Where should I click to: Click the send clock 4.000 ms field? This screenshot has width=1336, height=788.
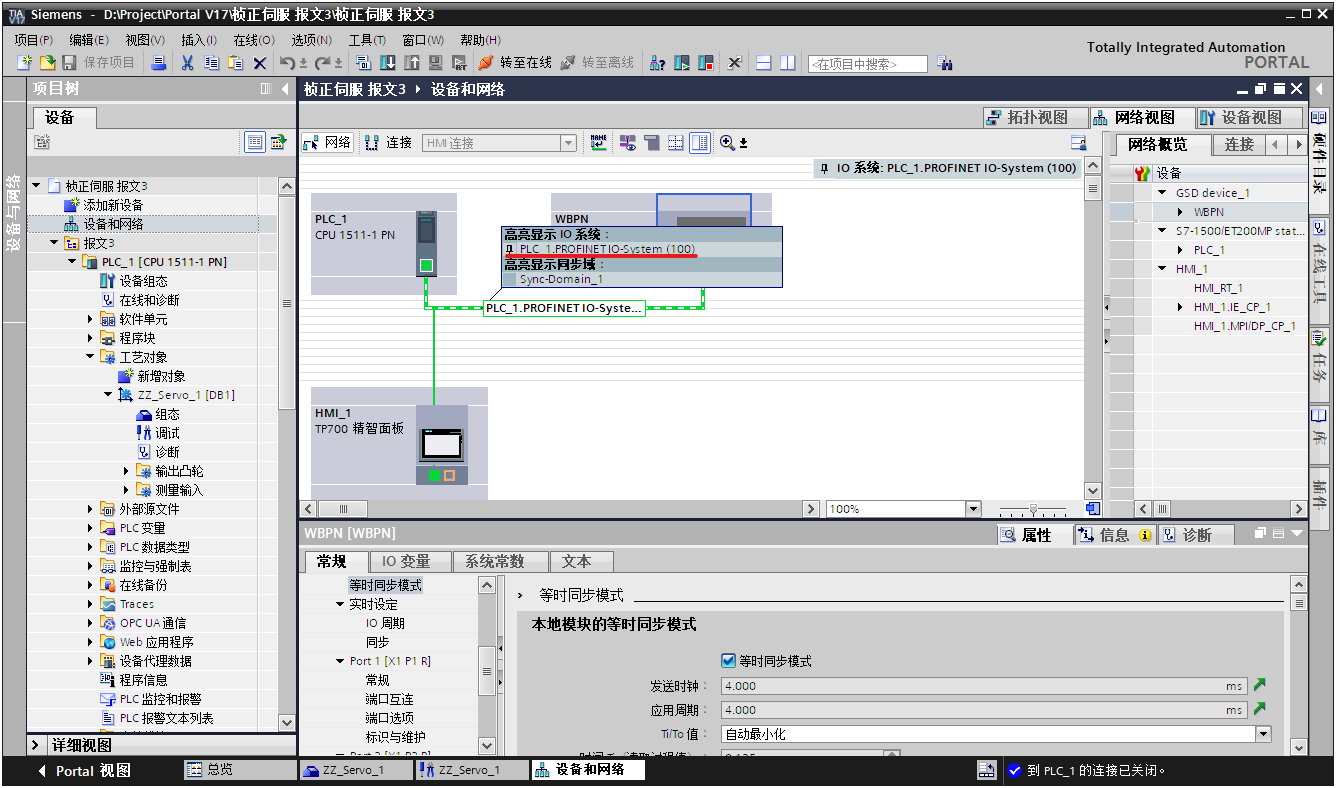tap(983, 686)
